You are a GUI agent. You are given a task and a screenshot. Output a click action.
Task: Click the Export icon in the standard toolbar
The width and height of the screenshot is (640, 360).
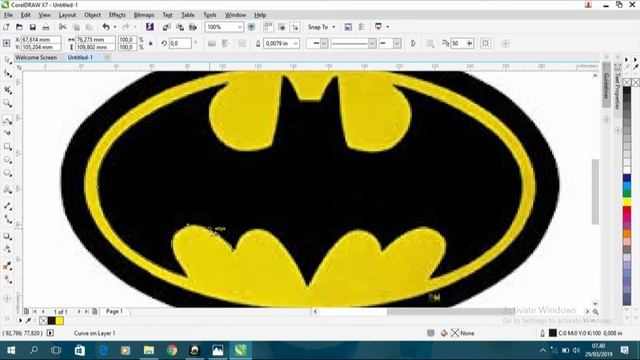pyautogui.click(x=180, y=27)
